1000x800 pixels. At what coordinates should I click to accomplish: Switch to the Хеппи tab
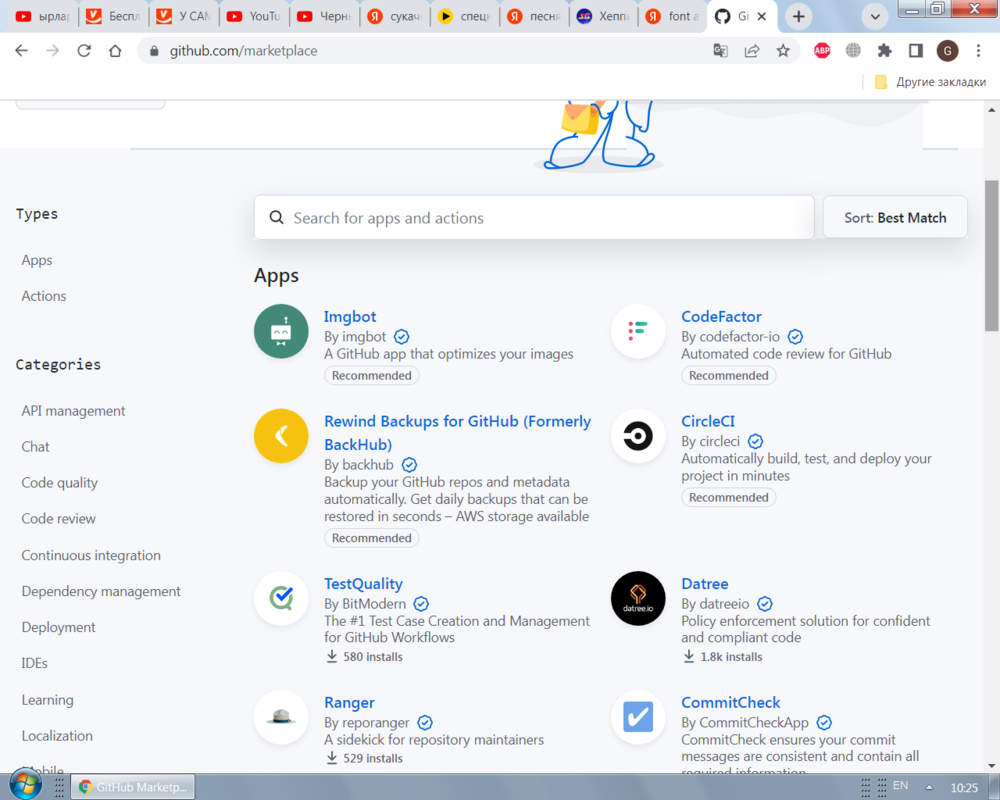tap(603, 17)
